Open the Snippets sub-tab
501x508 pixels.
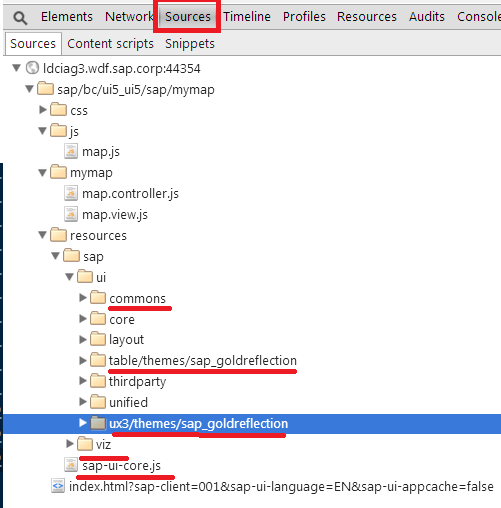[x=190, y=44]
